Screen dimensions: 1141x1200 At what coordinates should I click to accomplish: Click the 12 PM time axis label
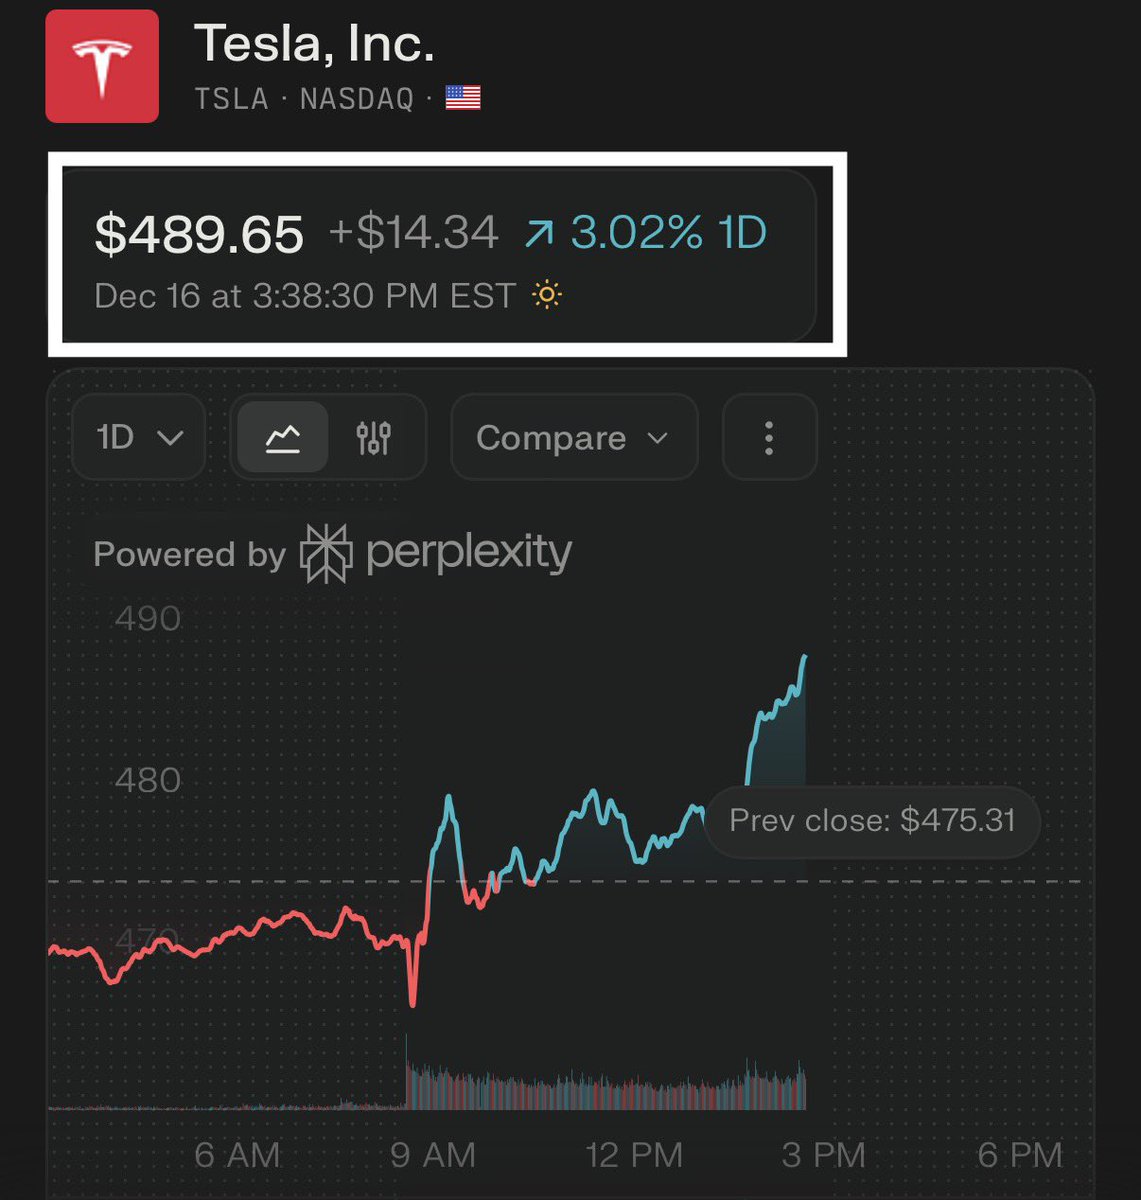click(634, 1156)
